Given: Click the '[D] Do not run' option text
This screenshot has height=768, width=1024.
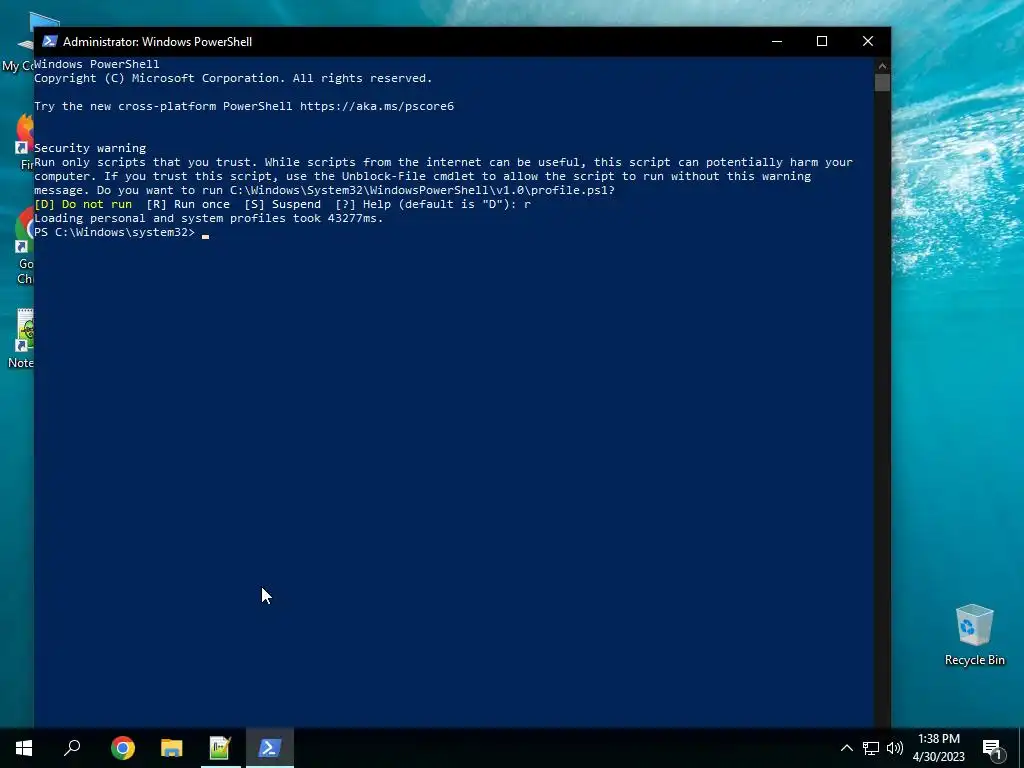Looking at the screenshot, I should click(83, 204).
